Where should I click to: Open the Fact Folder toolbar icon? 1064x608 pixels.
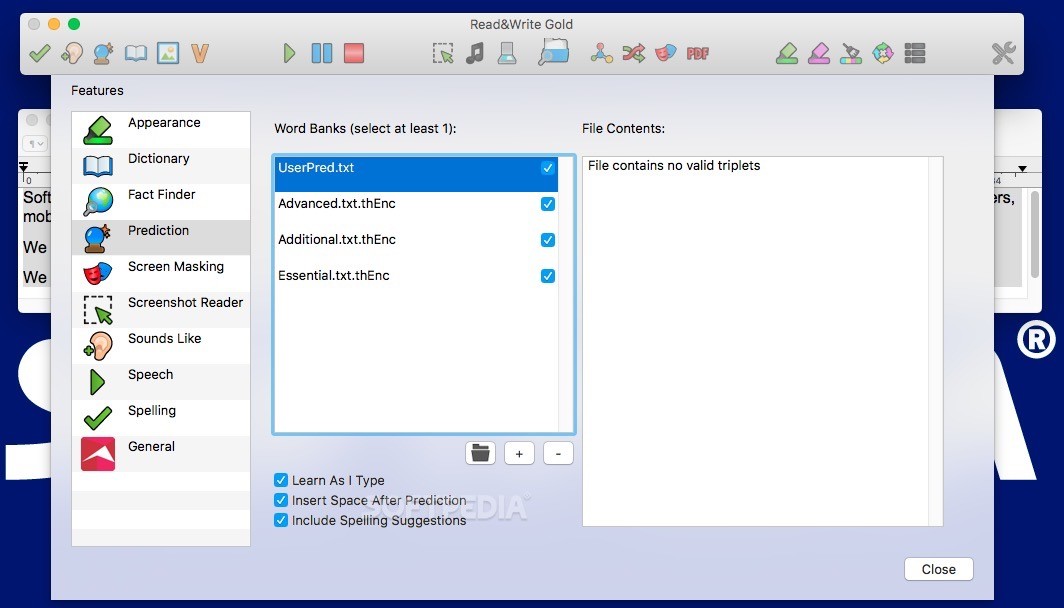click(x=554, y=52)
